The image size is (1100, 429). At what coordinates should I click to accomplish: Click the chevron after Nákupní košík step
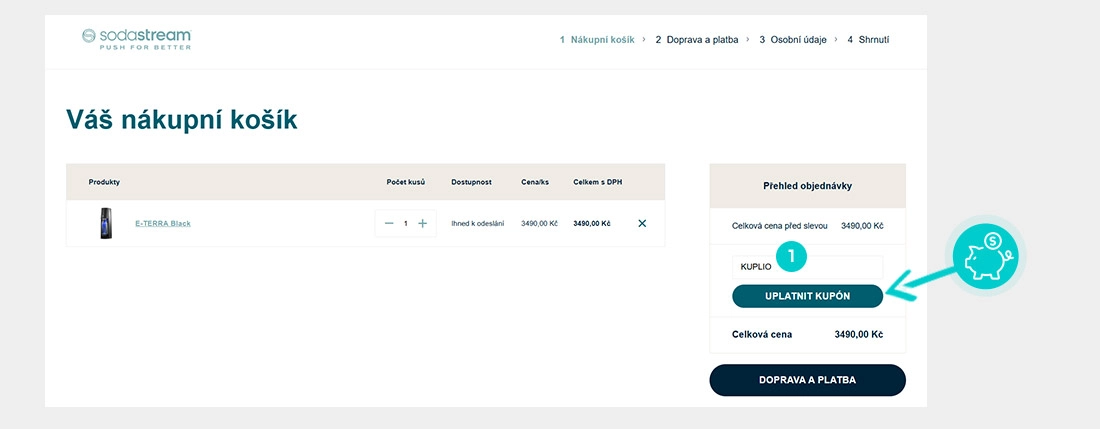click(x=645, y=40)
